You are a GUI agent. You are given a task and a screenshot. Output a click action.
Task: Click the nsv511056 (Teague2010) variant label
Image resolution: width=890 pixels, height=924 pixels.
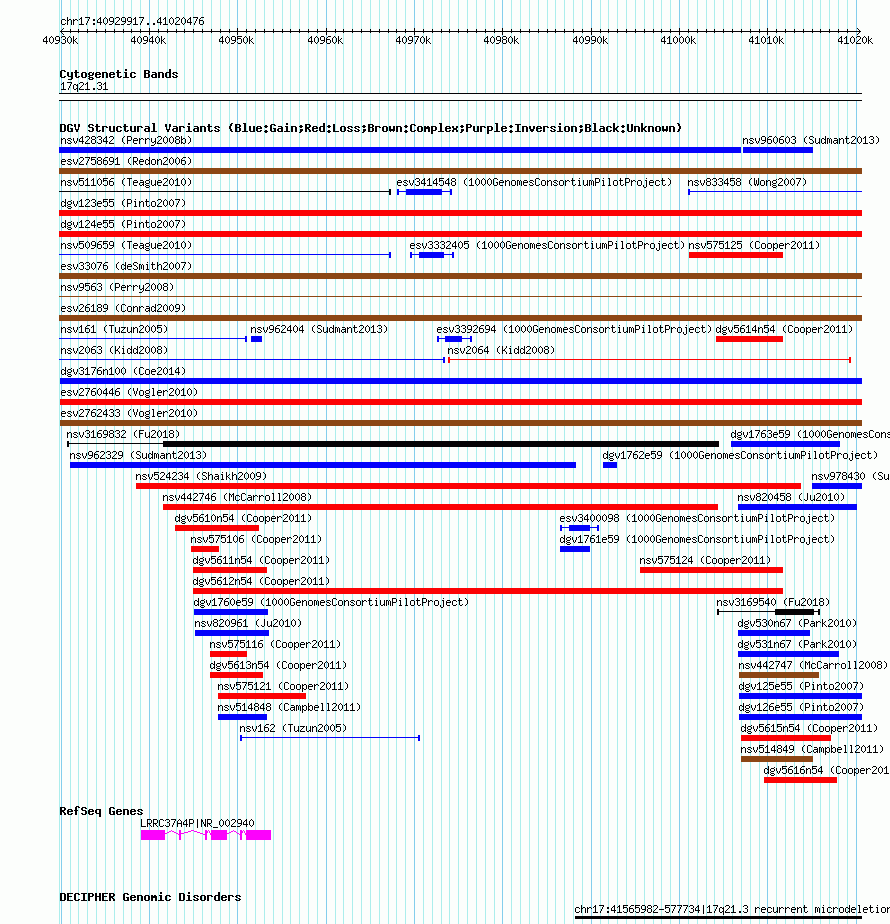click(126, 183)
